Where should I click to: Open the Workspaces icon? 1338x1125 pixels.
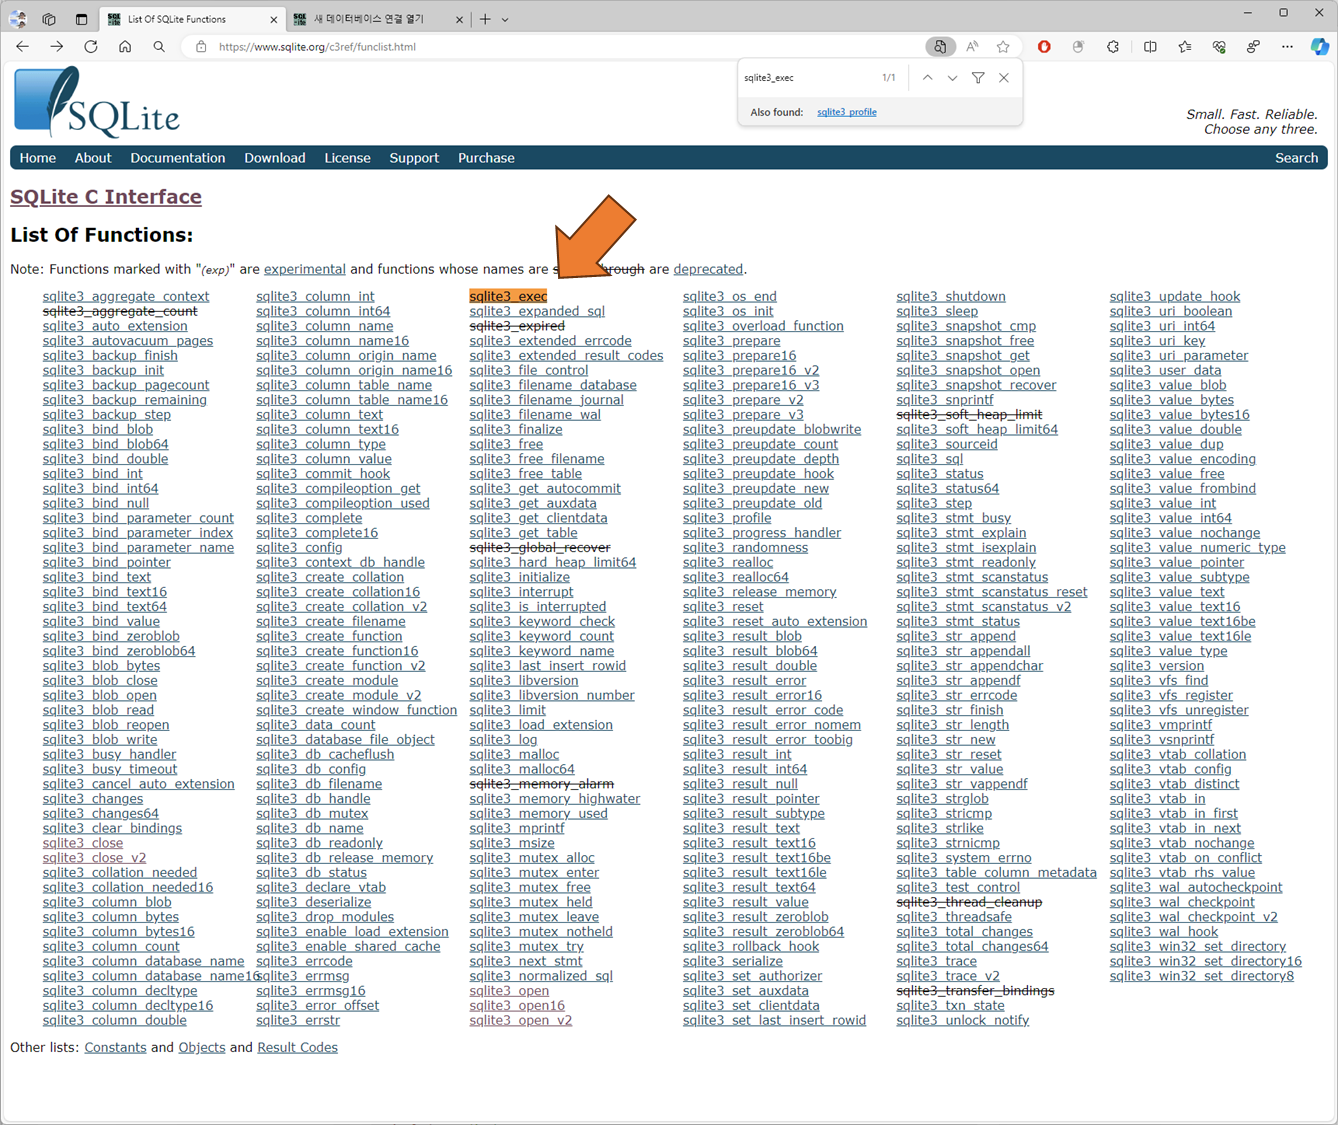(49, 19)
